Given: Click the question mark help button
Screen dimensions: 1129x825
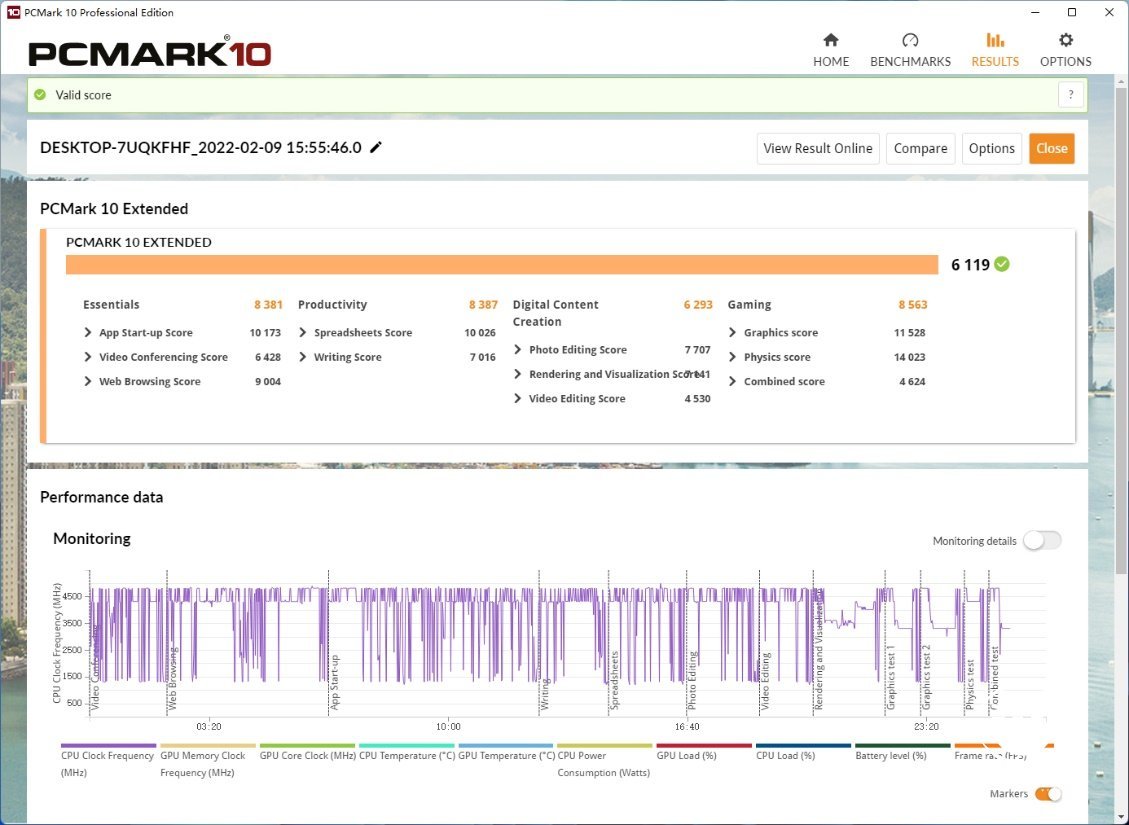Looking at the screenshot, I should pyautogui.click(x=1071, y=95).
